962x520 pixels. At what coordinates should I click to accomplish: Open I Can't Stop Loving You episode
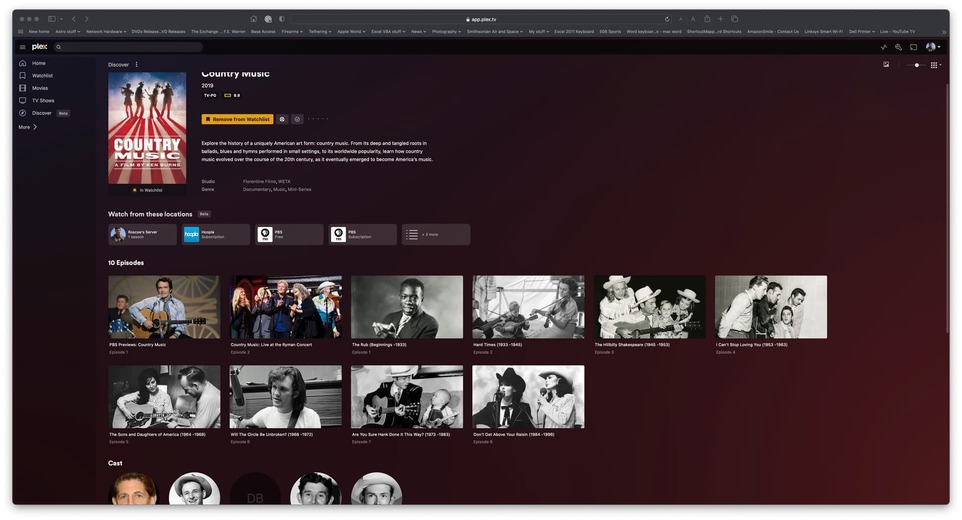[x=771, y=307]
